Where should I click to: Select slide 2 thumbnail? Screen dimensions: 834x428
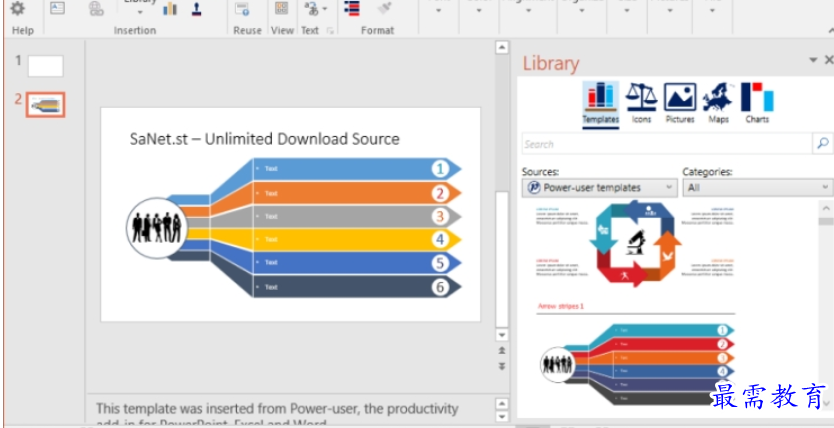pyautogui.click(x=45, y=105)
